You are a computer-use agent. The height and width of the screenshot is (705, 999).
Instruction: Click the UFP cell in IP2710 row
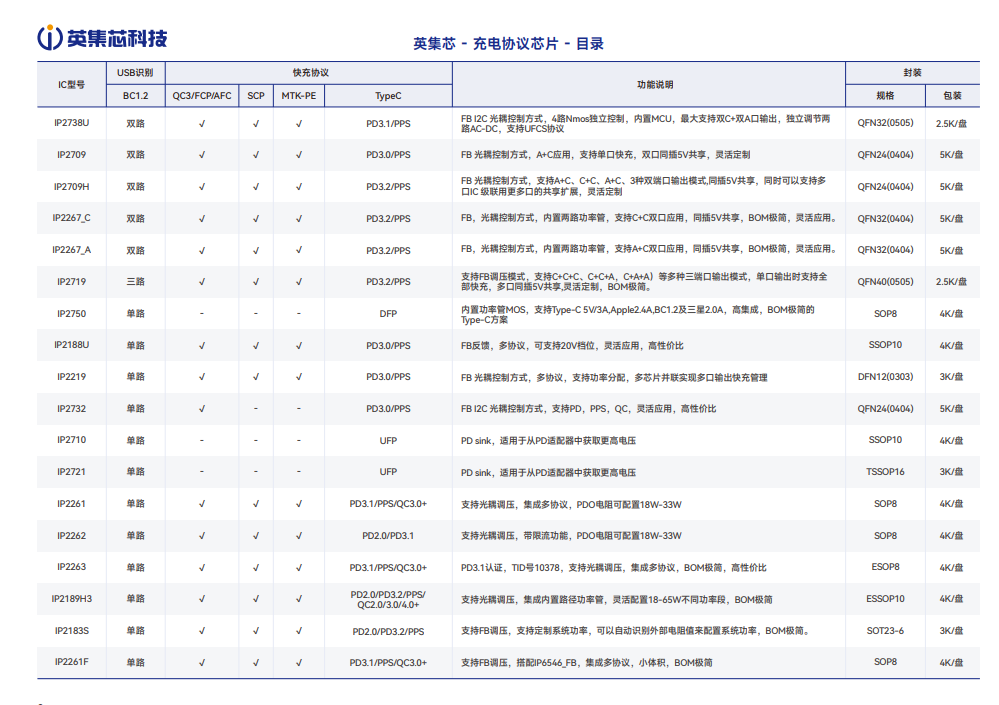point(388,440)
